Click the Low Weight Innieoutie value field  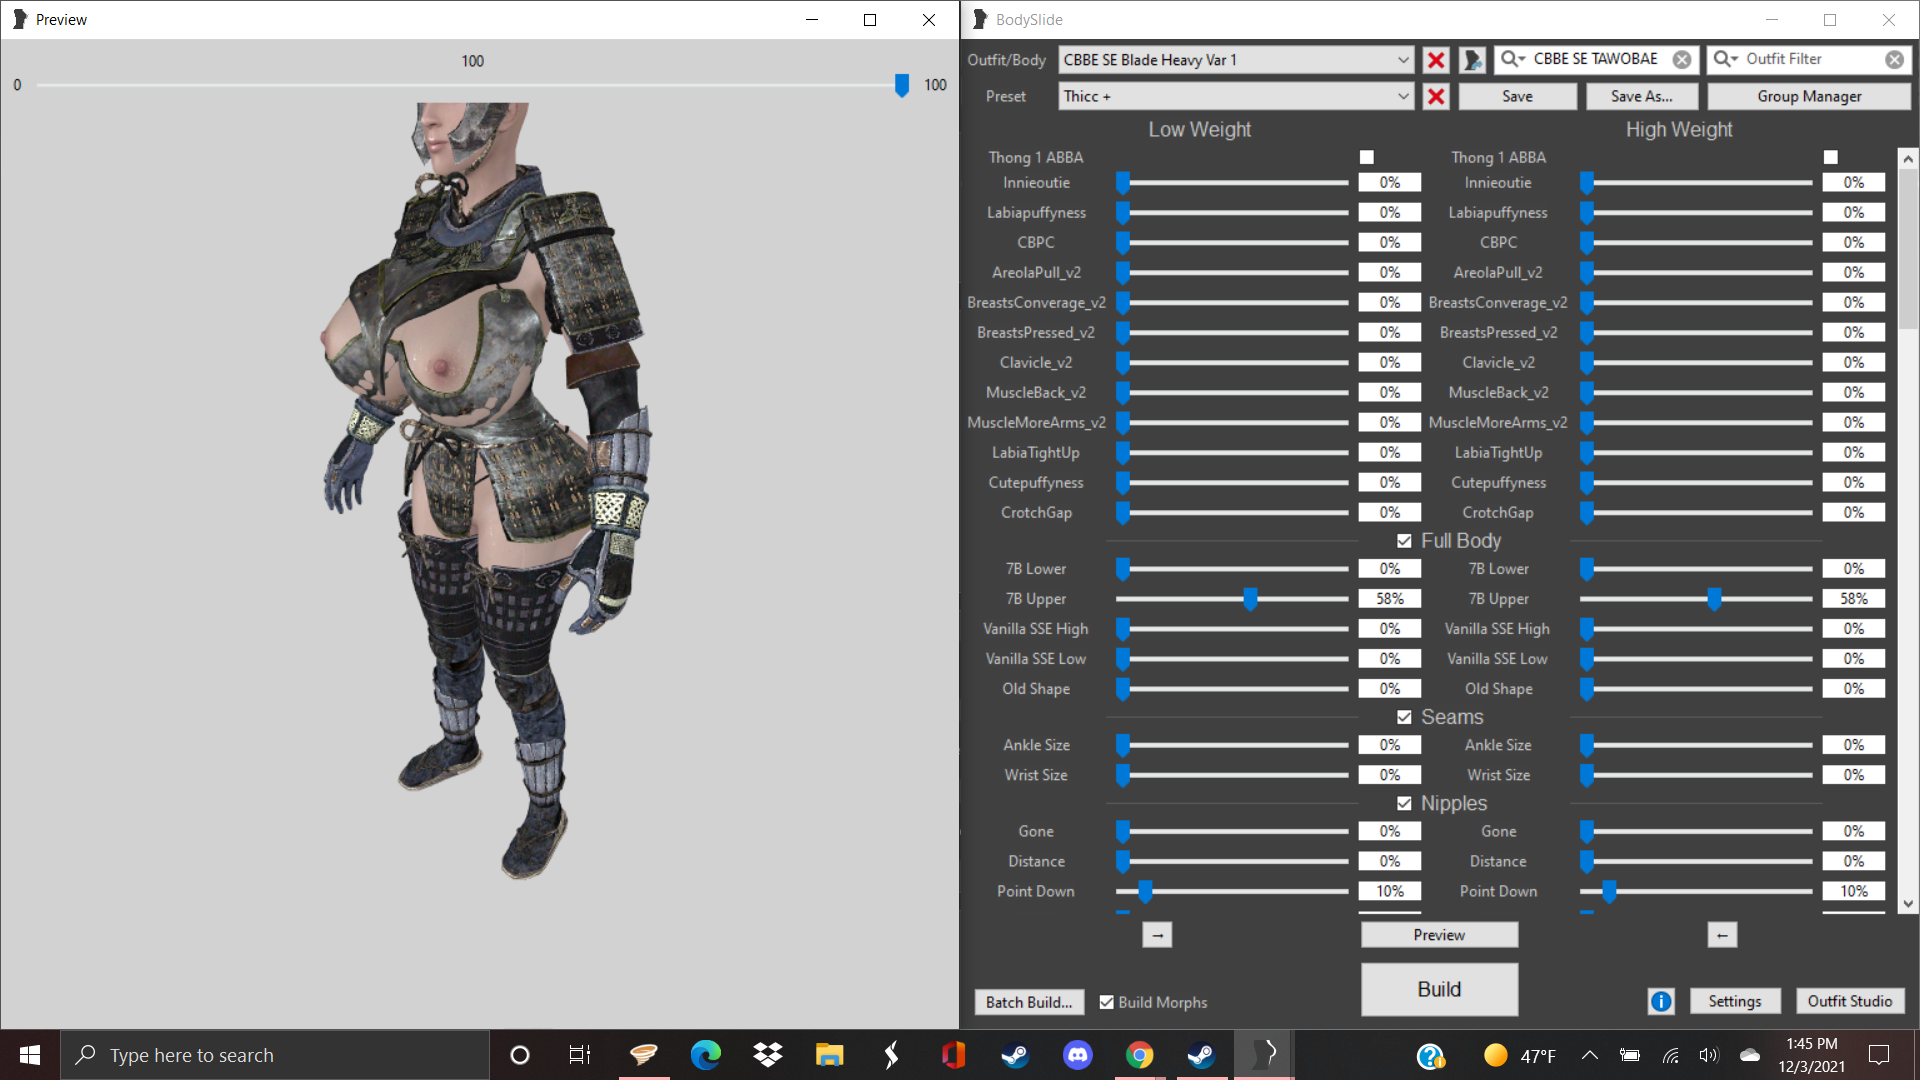[1389, 183]
